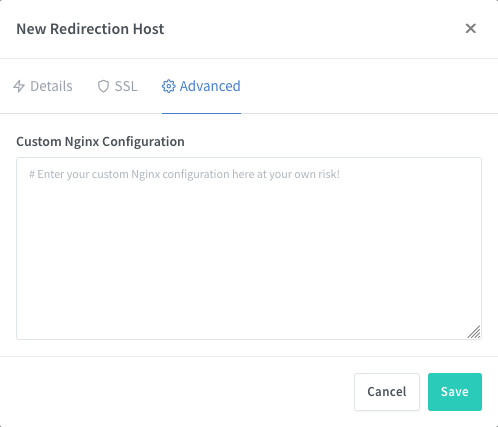Click the SSL text label
498x427 pixels.
point(126,86)
